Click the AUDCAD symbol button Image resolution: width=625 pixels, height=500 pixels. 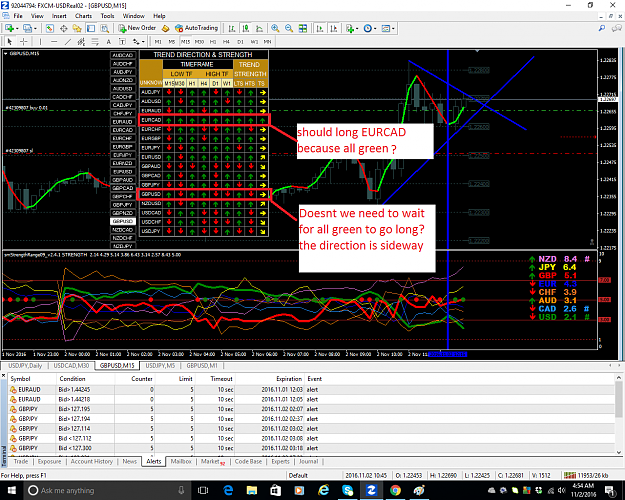coord(123,55)
